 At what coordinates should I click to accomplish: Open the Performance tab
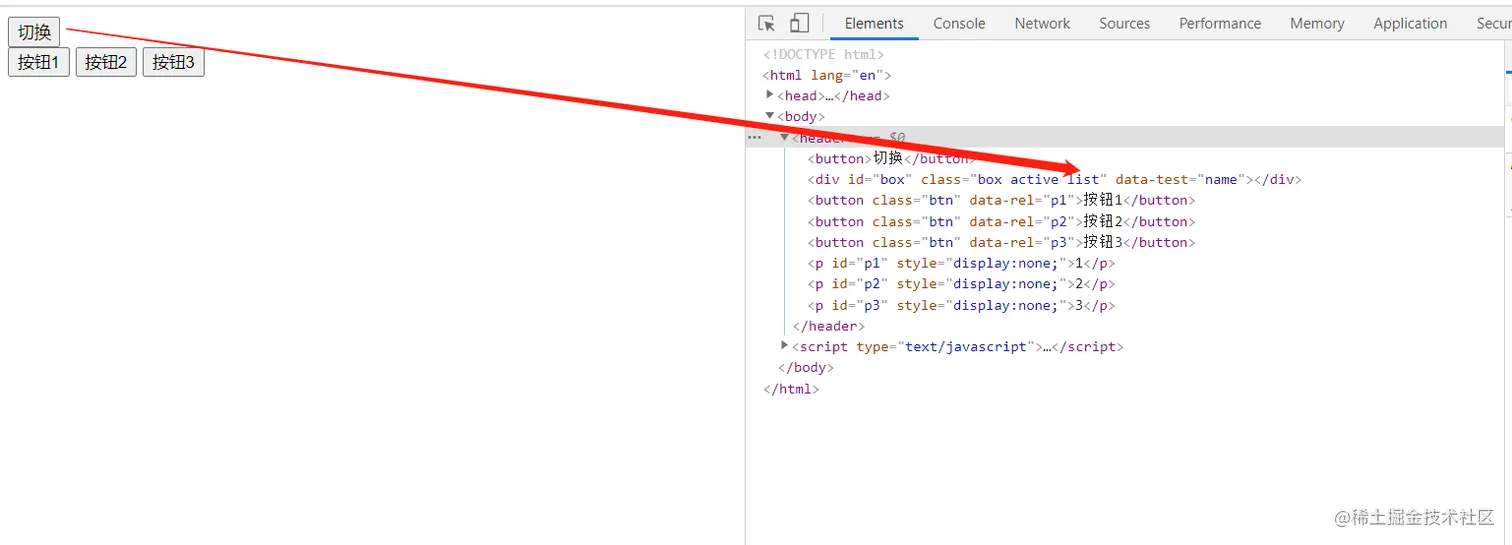point(1220,23)
